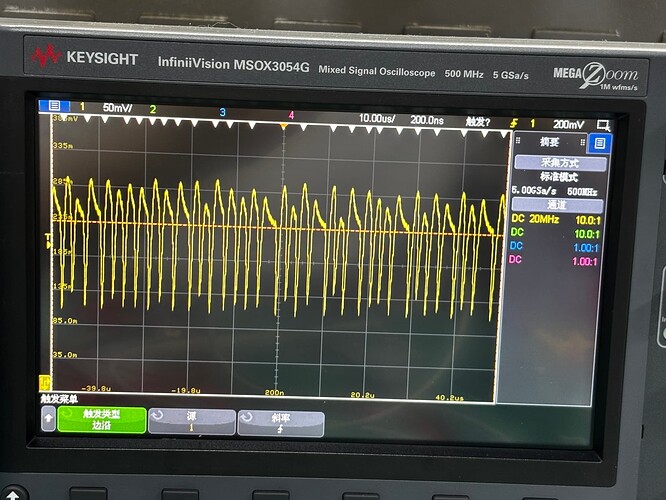Viewport: 666px width, 500px height.
Task: Tap the back-up arrow softkey in the trigger menu
Action: [48, 418]
